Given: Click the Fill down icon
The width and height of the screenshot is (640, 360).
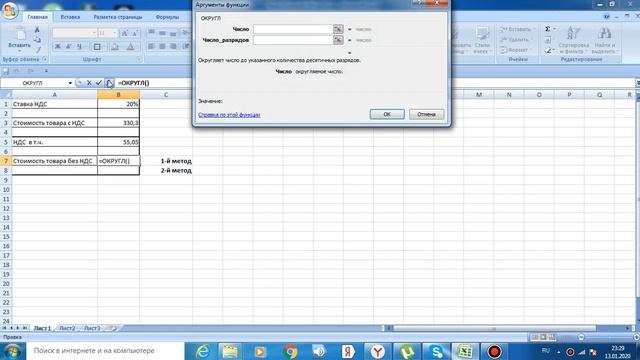Looking at the screenshot, I should click(x=548, y=40).
